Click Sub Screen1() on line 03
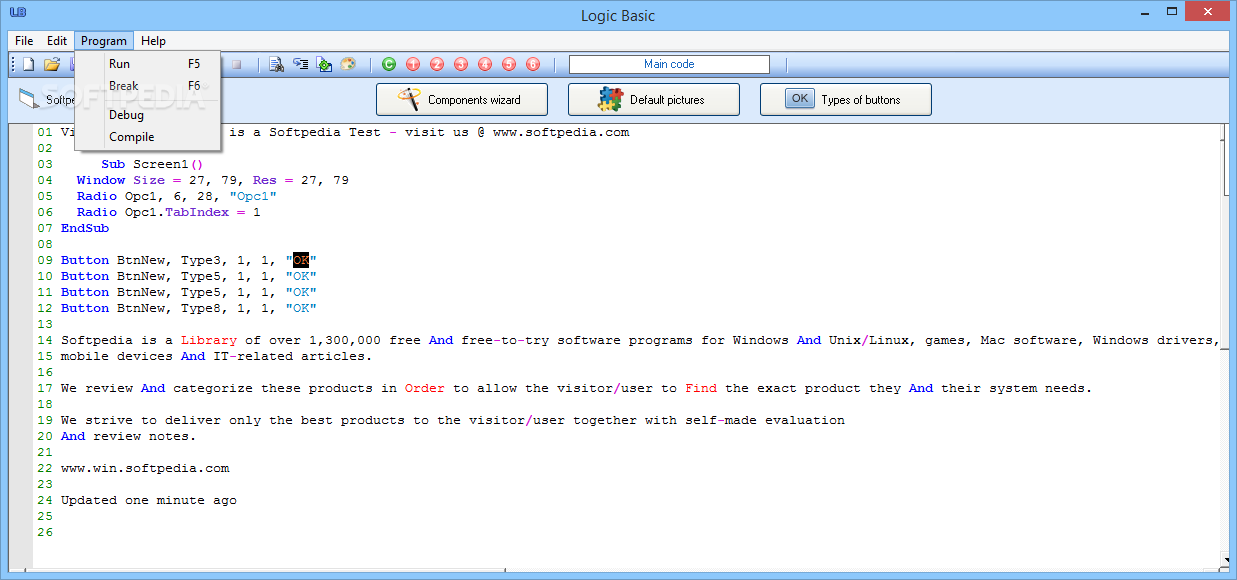Viewport: 1237px width, 580px height. point(152,164)
